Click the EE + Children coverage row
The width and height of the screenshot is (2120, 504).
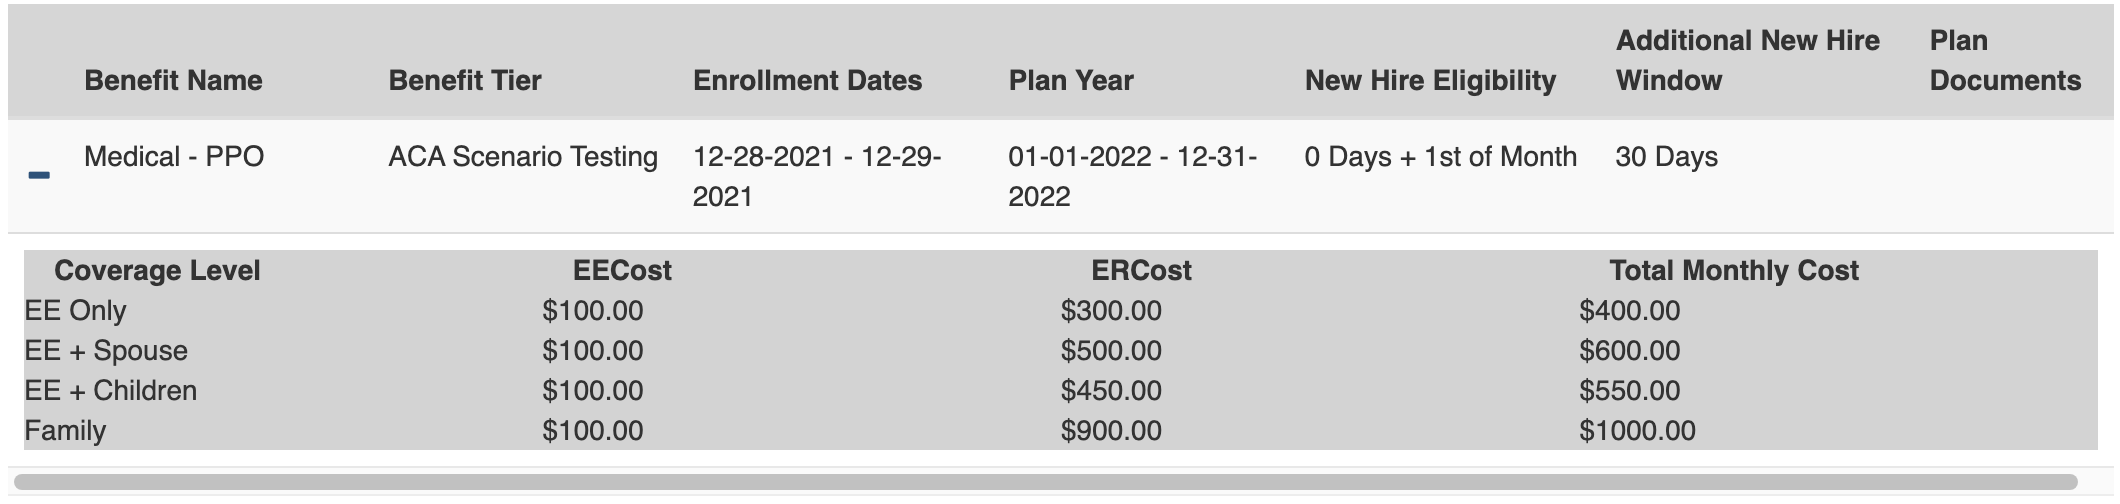(110, 391)
